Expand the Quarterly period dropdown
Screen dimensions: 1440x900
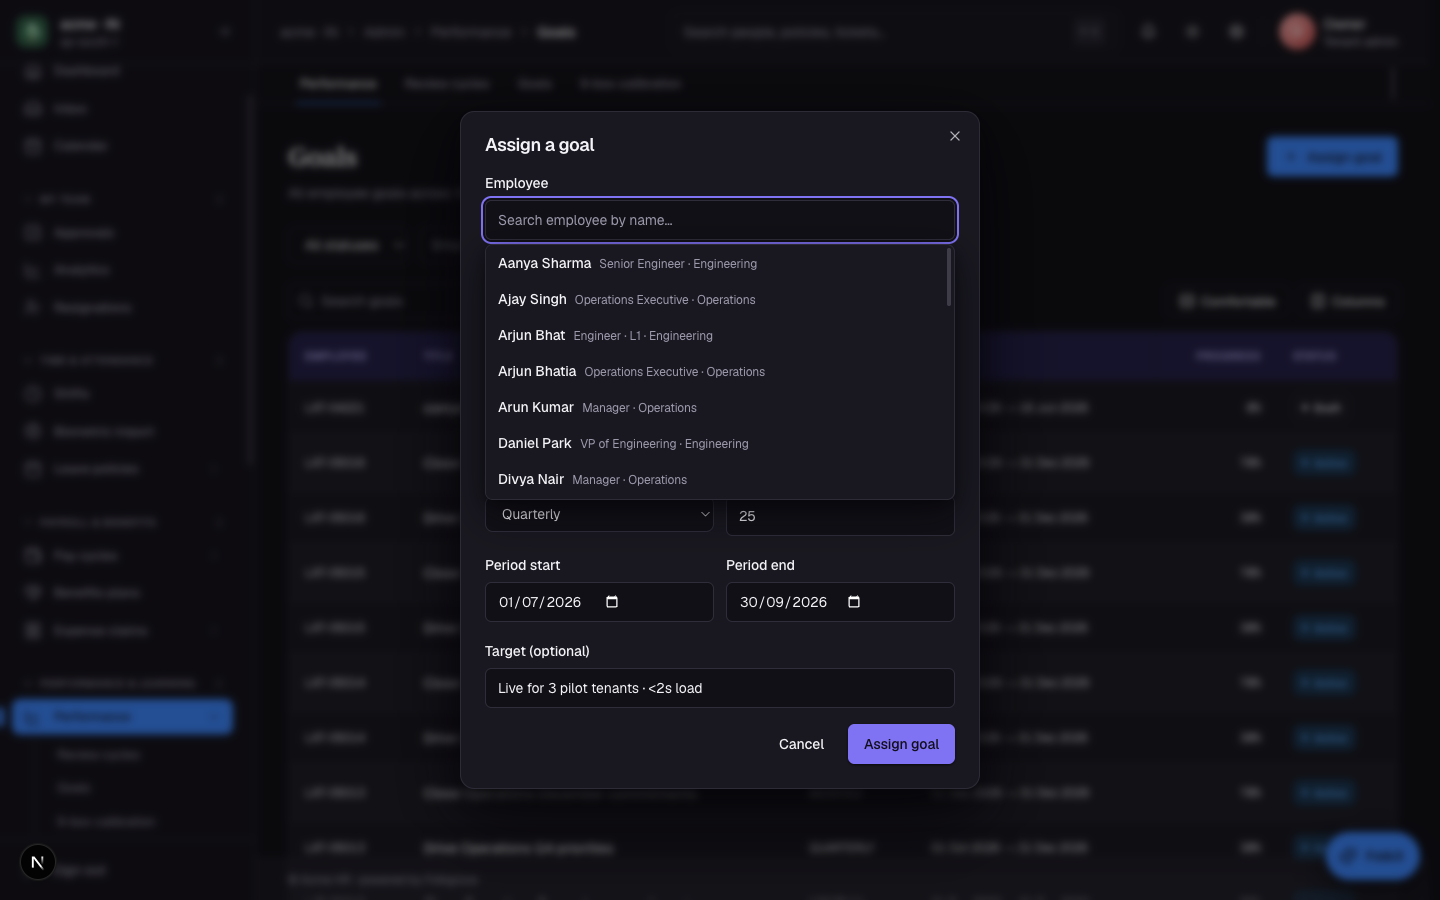tap(599, 514)
